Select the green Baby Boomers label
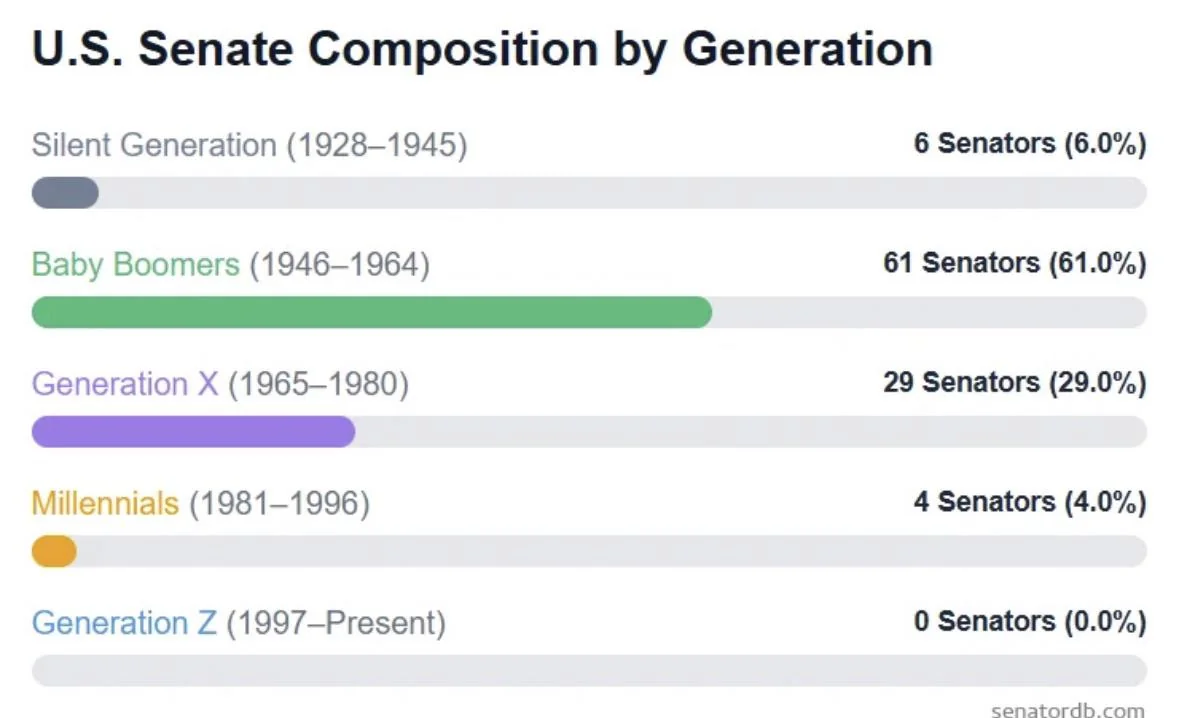 click(136, 265)
